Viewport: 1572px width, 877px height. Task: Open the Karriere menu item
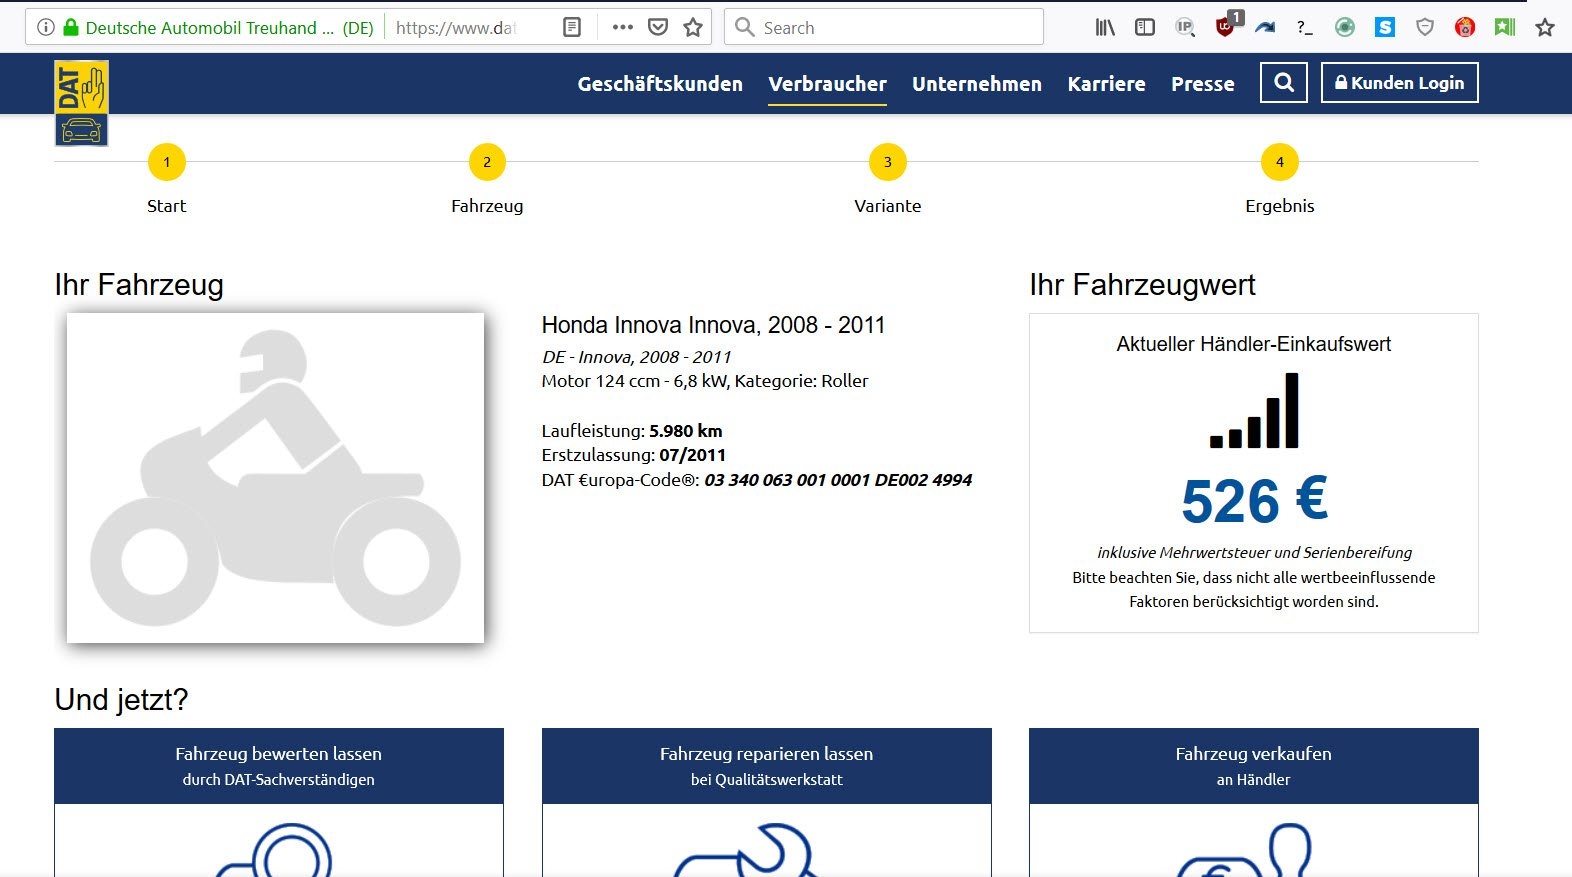click(1106, 84)
